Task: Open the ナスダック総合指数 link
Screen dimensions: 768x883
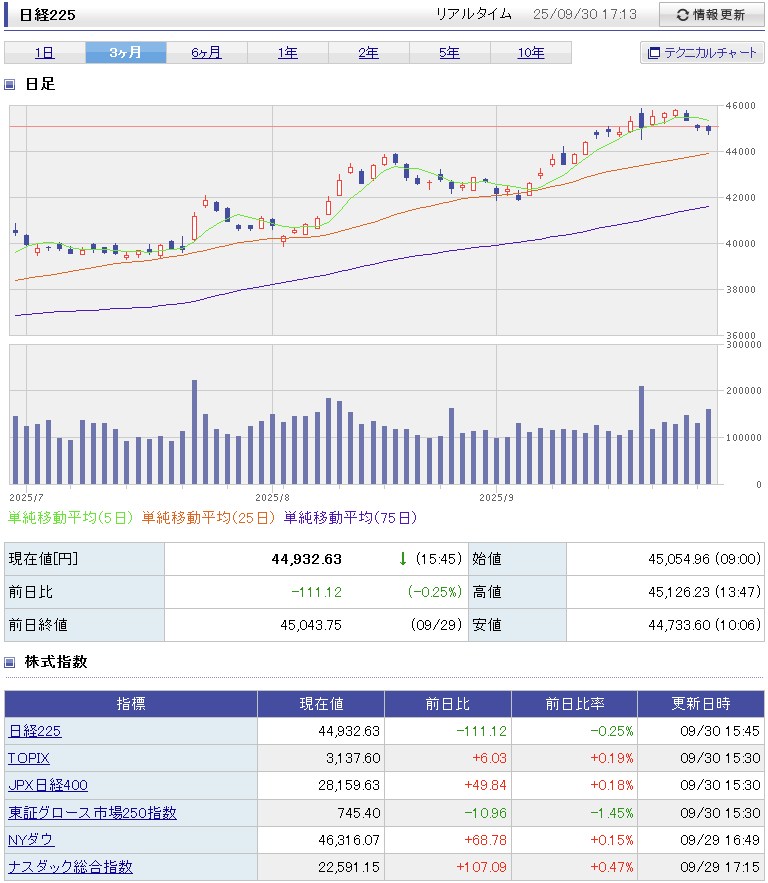Action: pos(70,867)
